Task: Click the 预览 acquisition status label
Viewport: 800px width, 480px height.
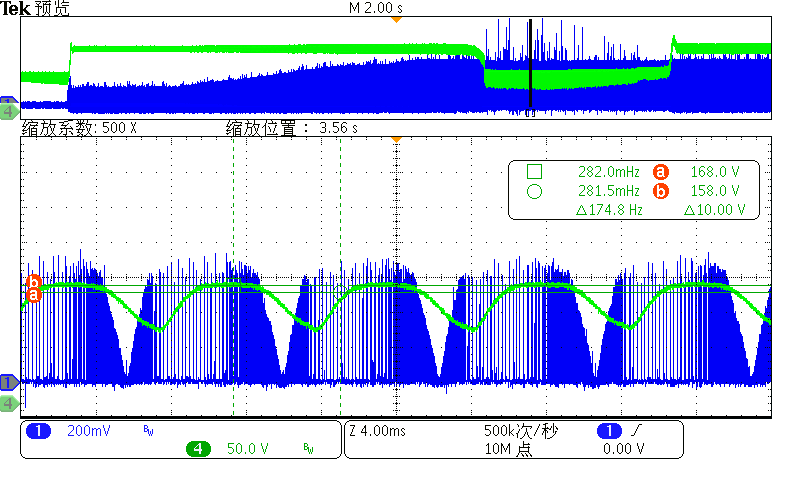Action: click(52, 8)
